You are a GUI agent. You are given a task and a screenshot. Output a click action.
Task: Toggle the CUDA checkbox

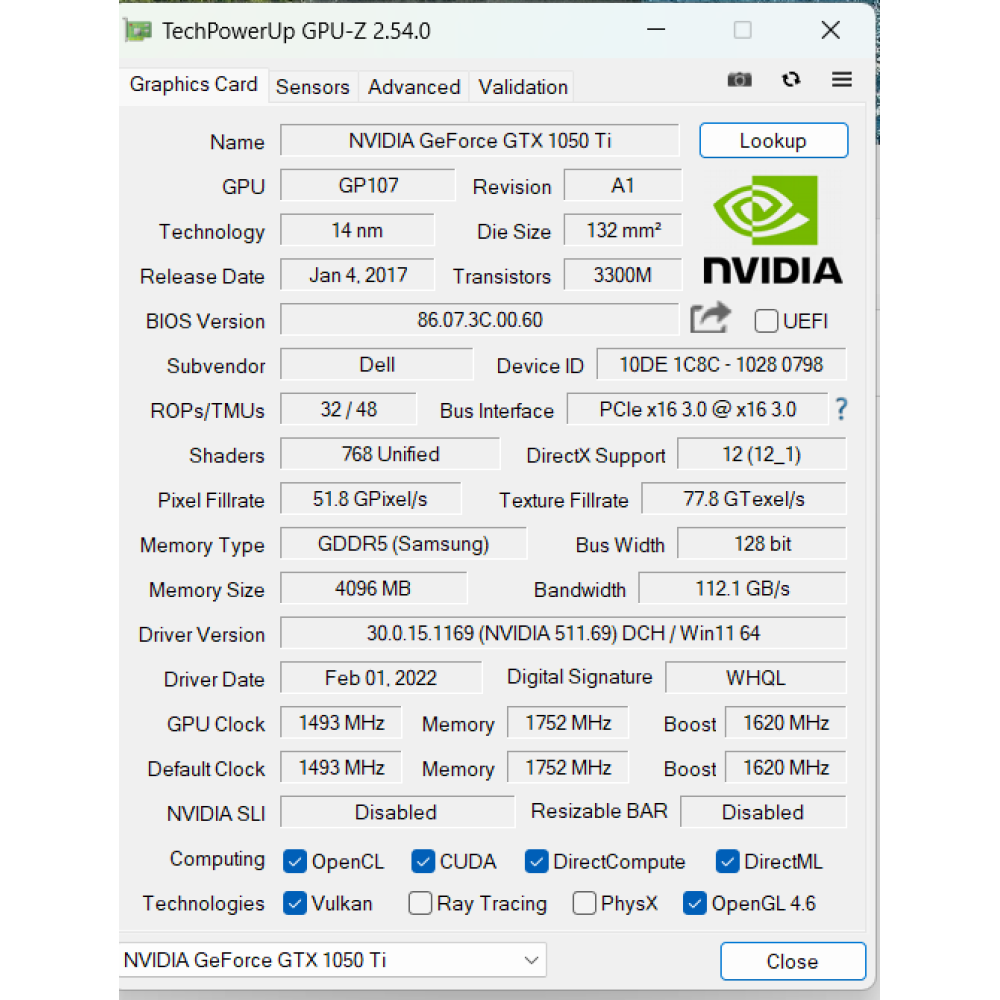pyautogui.click(x=423, y=862)
